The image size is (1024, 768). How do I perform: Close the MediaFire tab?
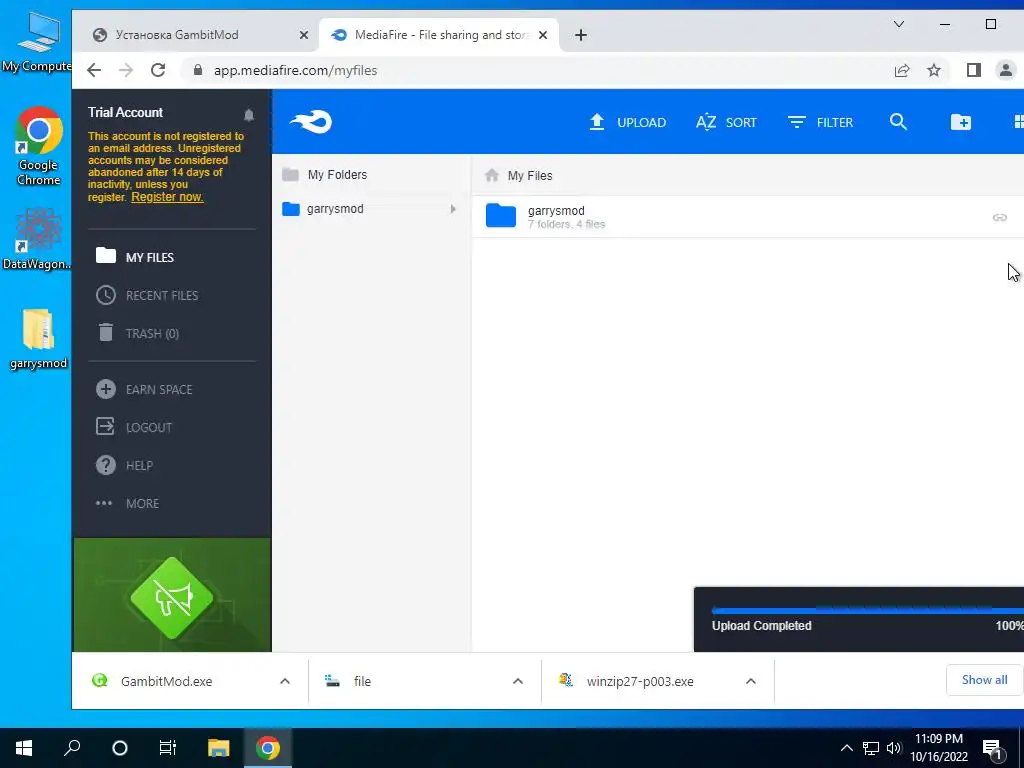coord(543,35)
